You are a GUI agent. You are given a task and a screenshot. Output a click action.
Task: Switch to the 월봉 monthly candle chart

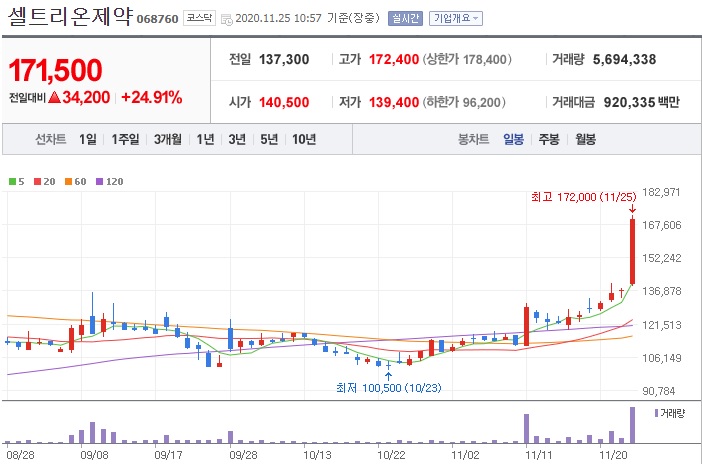[x=585, y=139]
